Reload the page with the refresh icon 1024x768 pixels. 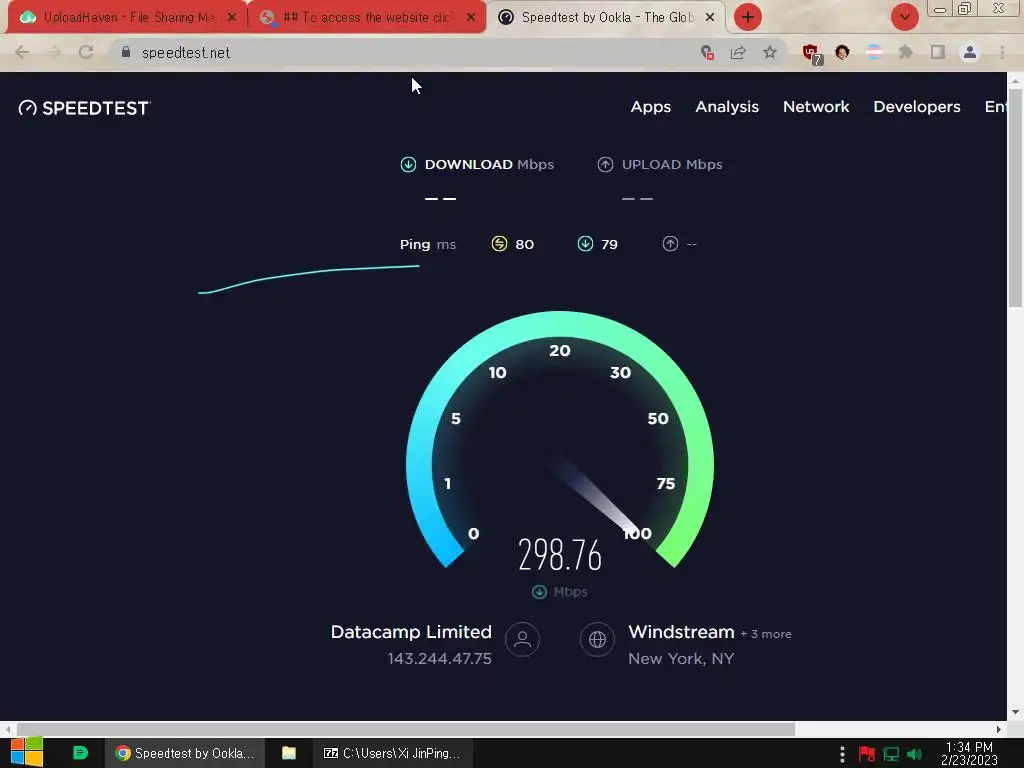tap(86, 52)
